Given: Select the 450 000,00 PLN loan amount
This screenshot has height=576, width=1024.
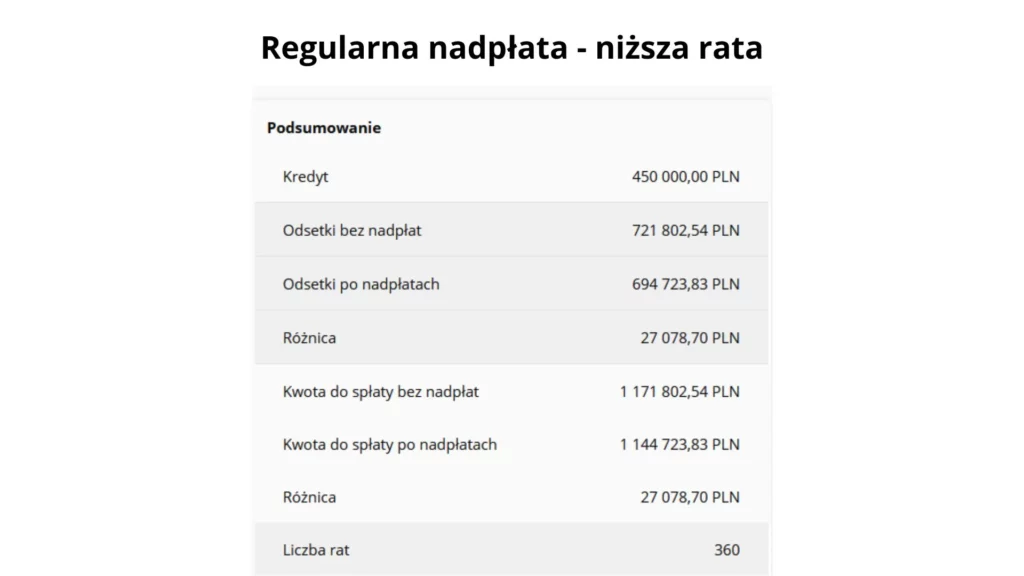Looking at the screenshot, I should tap(686, 176).
